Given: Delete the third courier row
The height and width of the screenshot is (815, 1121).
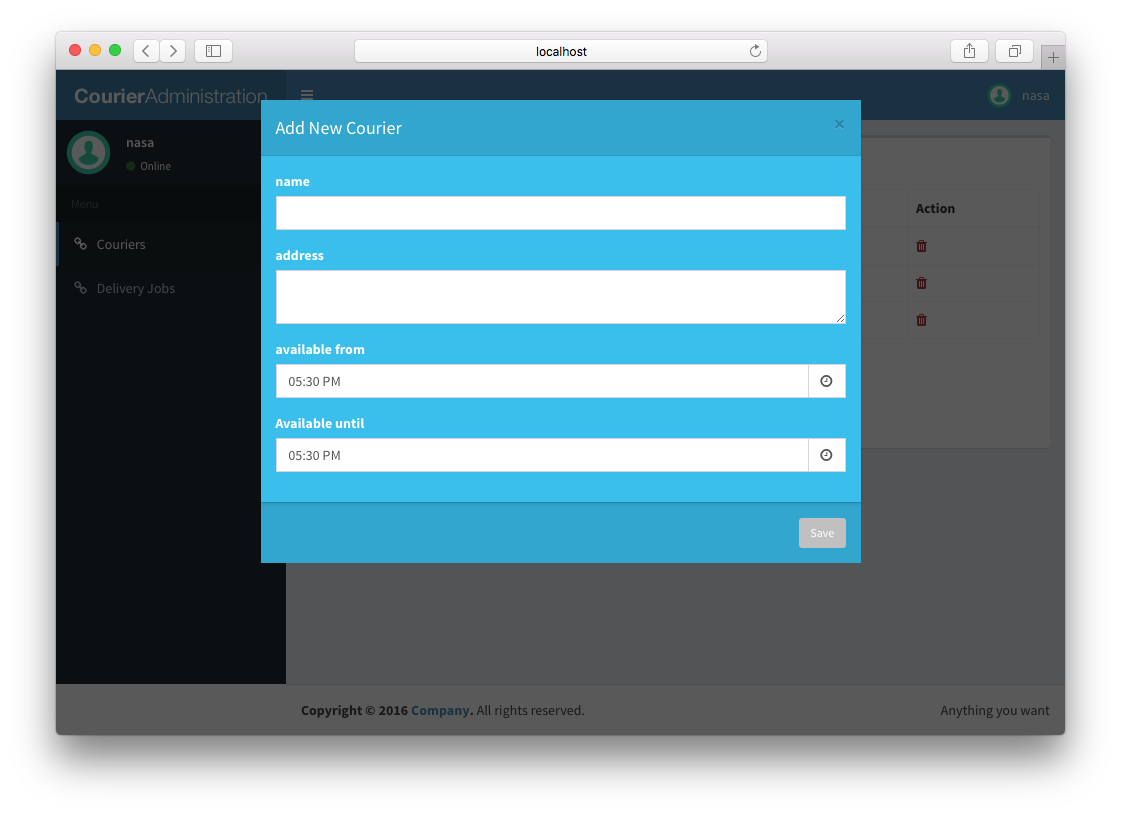Looking at the screenshot, I should pyautogui.click(x=922, y=320).
